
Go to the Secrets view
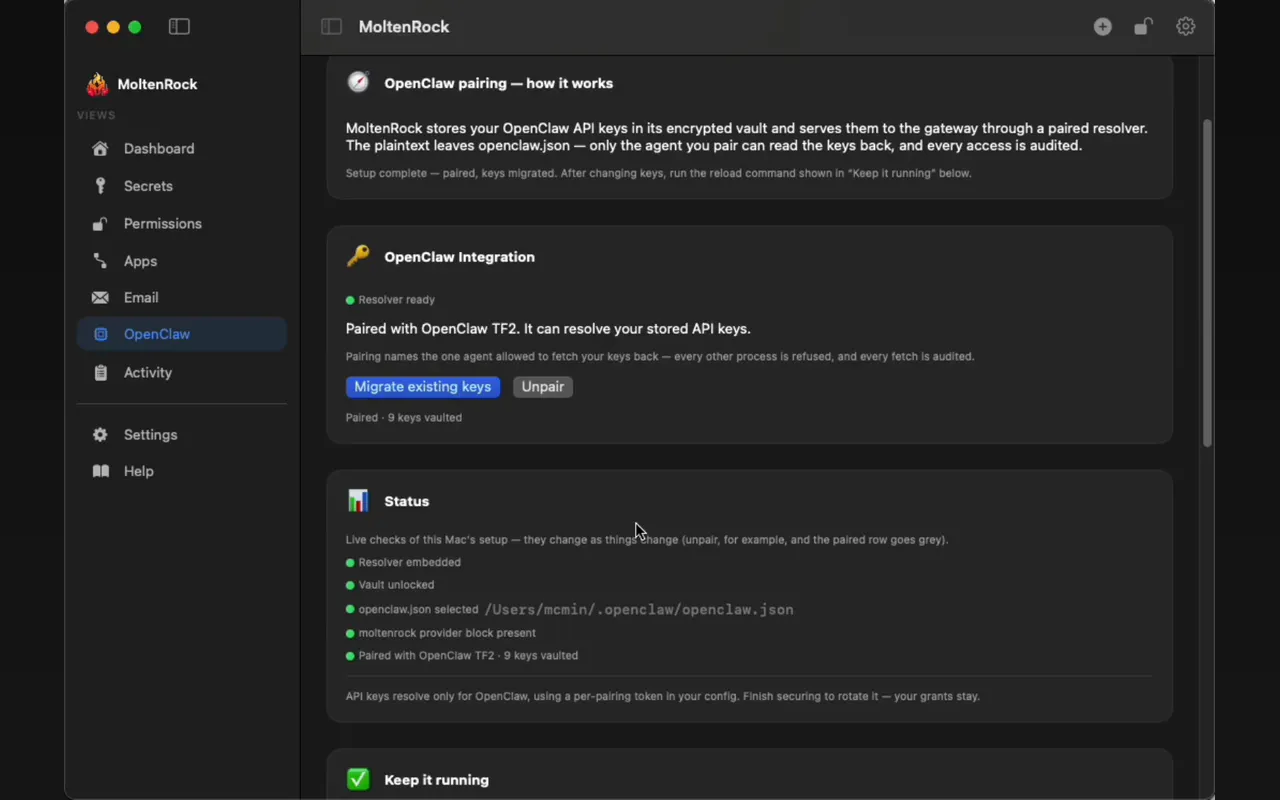182,186
